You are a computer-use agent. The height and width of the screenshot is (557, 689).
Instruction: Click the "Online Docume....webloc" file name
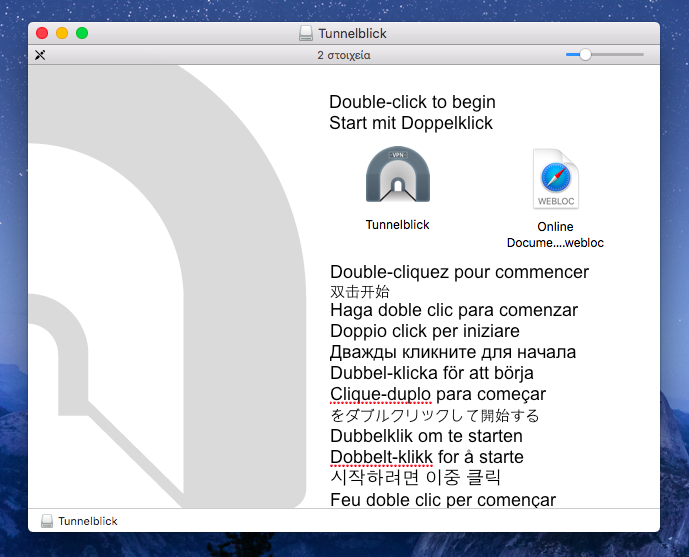[x=555, y=235]
